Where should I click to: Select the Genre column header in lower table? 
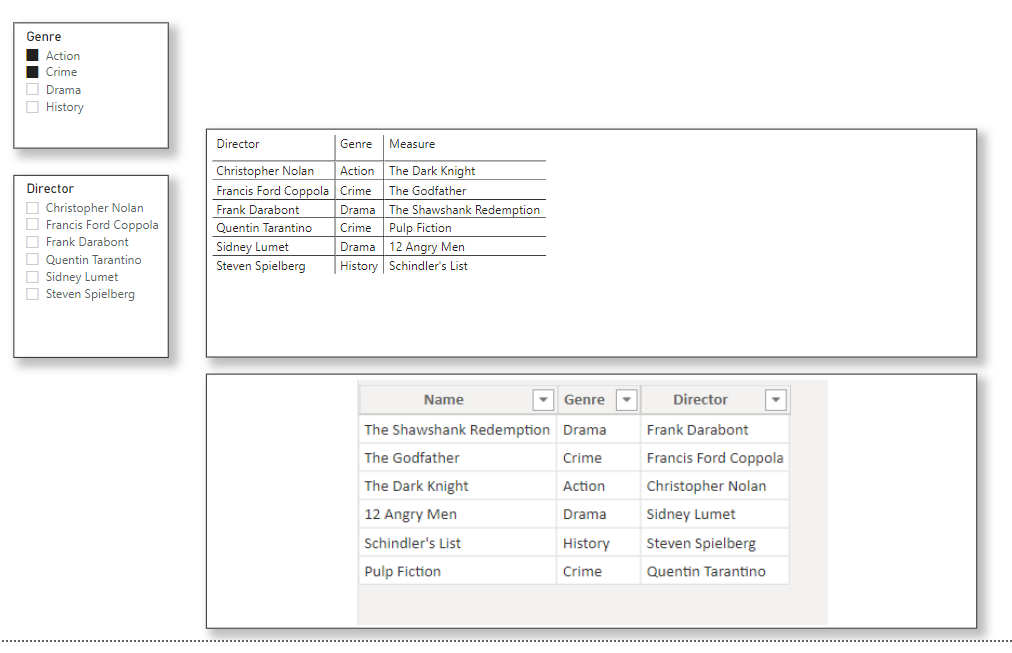(x=585, y=399)
